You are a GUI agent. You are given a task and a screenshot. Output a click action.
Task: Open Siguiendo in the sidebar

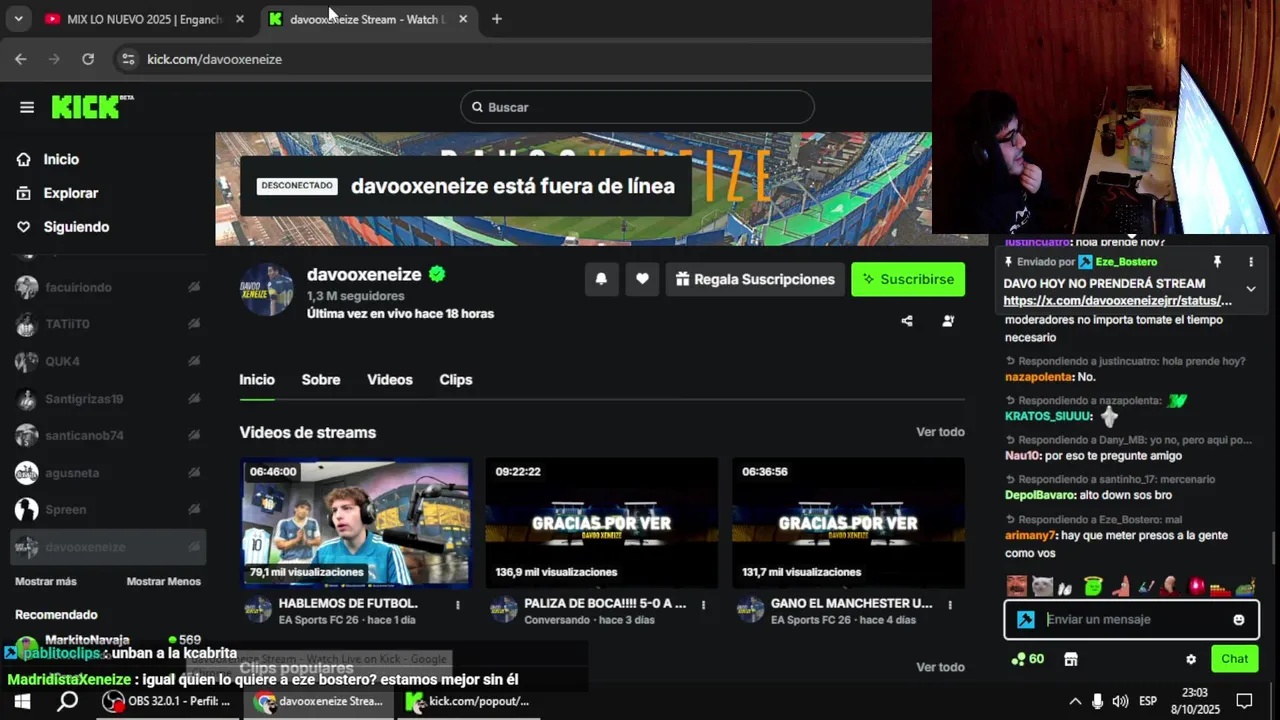click(76, 227)
